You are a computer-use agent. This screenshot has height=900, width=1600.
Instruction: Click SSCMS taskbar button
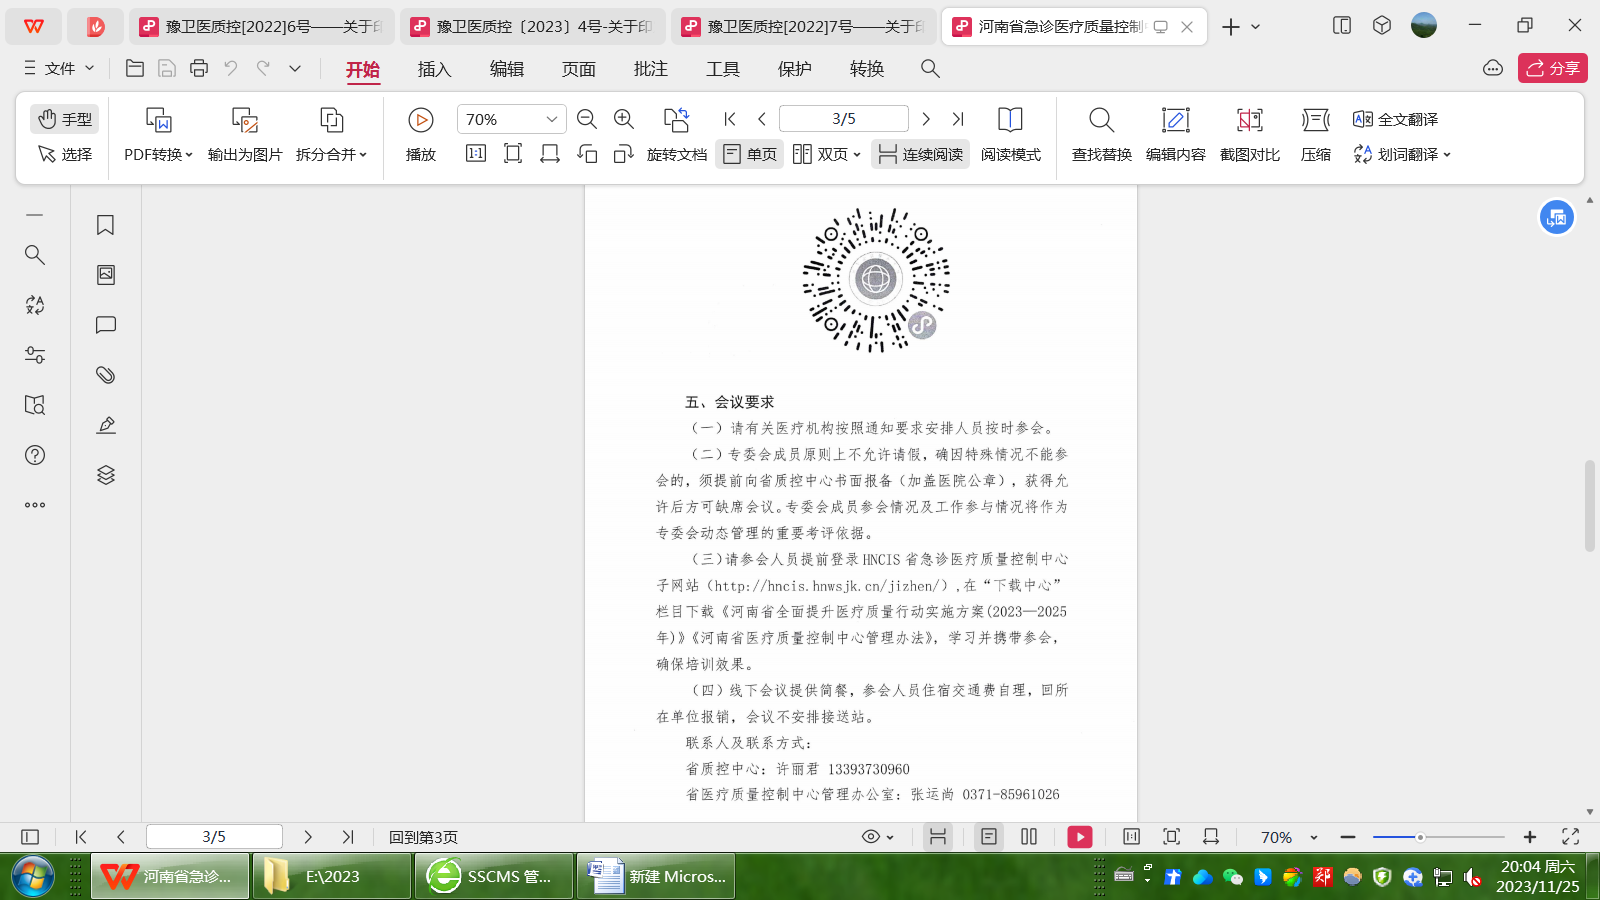pyautogui.click(x=494, y=876)
